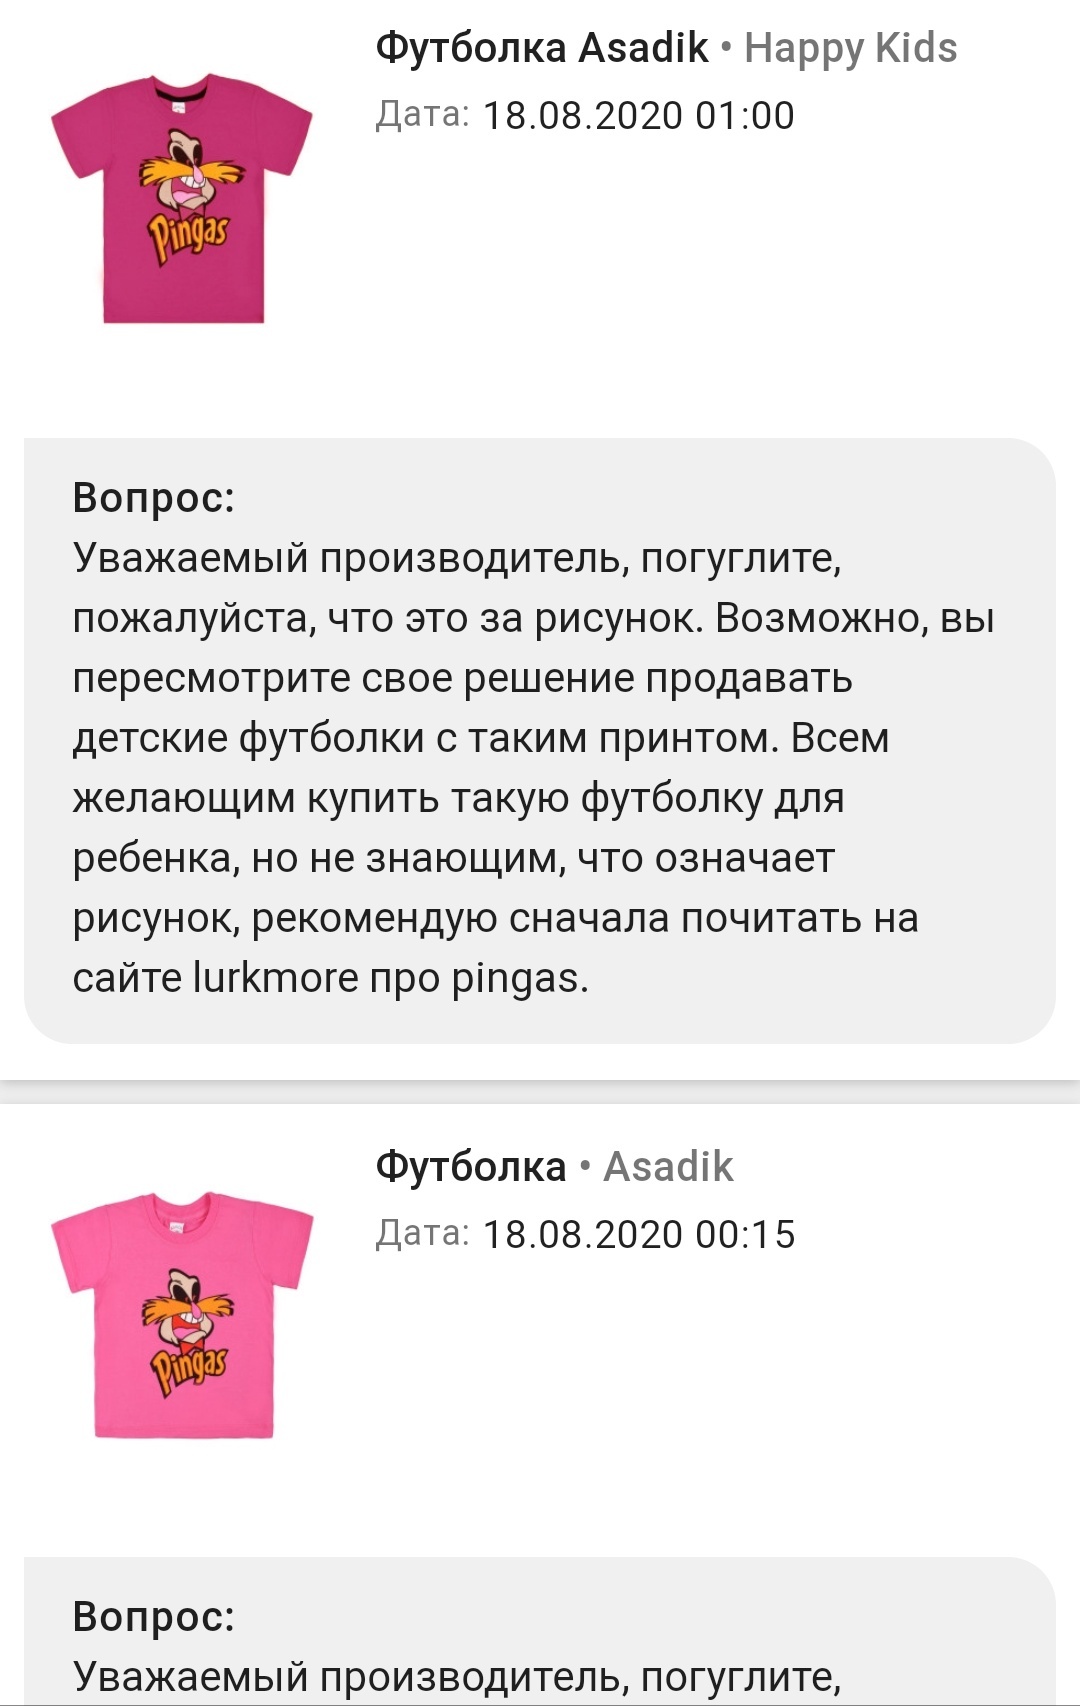Open the Happy Kids brand link
1080x1706 pixels.
[850, 48]
